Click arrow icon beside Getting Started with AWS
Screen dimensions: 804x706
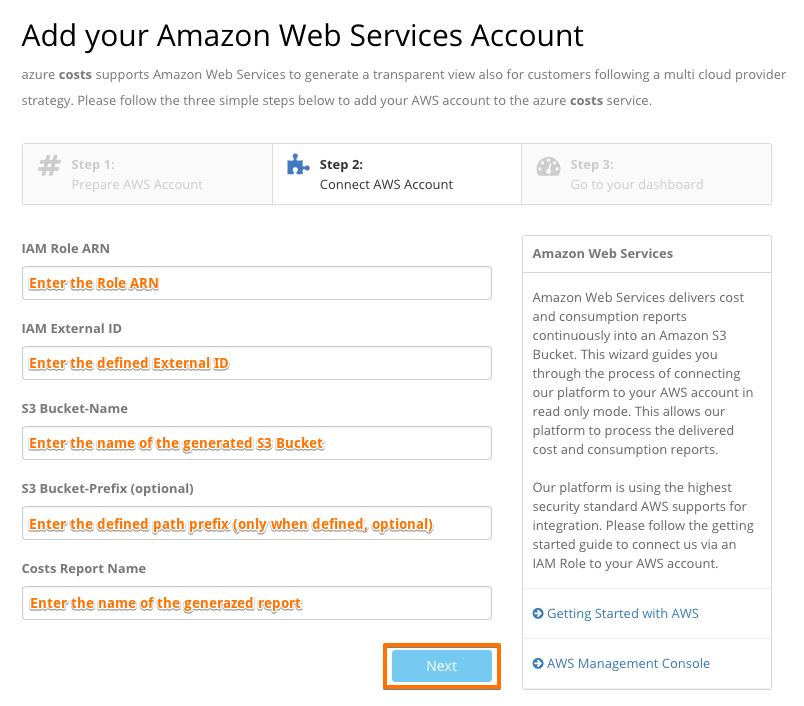pos(538,614)
